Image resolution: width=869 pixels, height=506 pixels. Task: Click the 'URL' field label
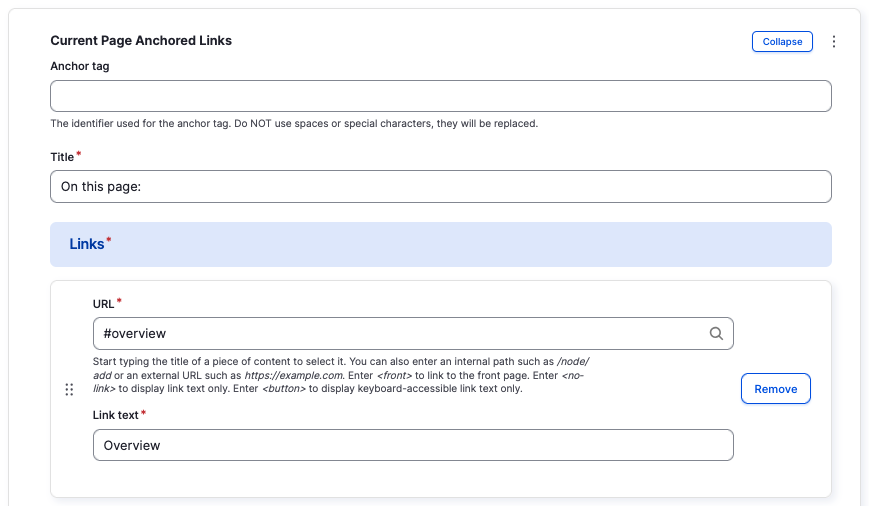click(x=103, y=303)
